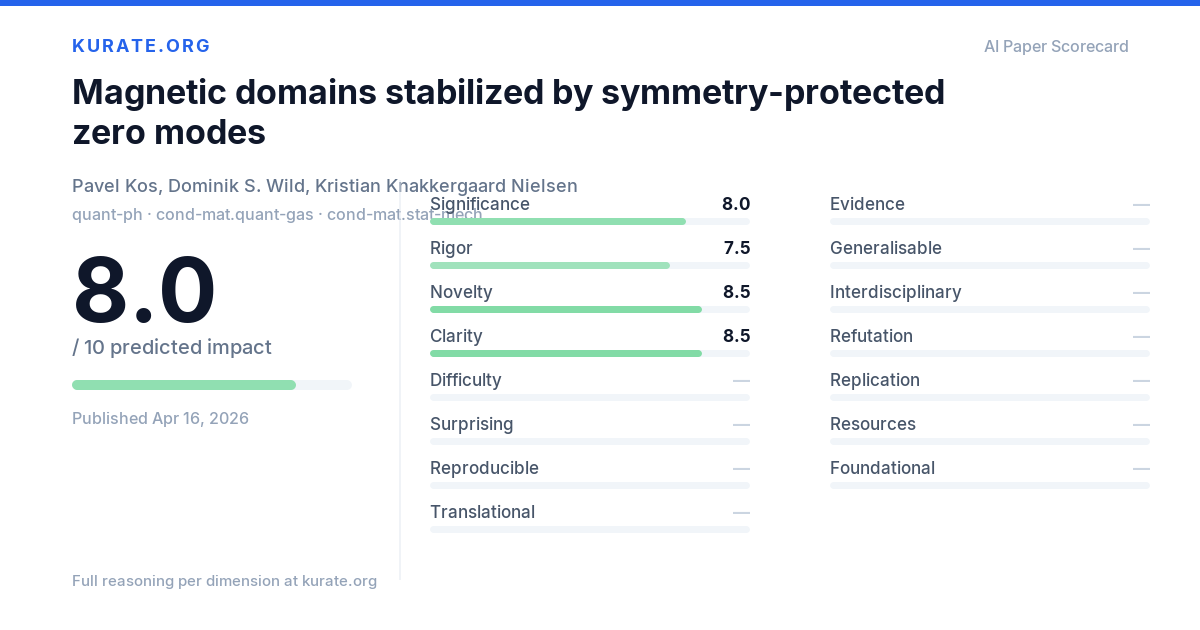
Task: Select the paper title heading
Action: (508, 111)
